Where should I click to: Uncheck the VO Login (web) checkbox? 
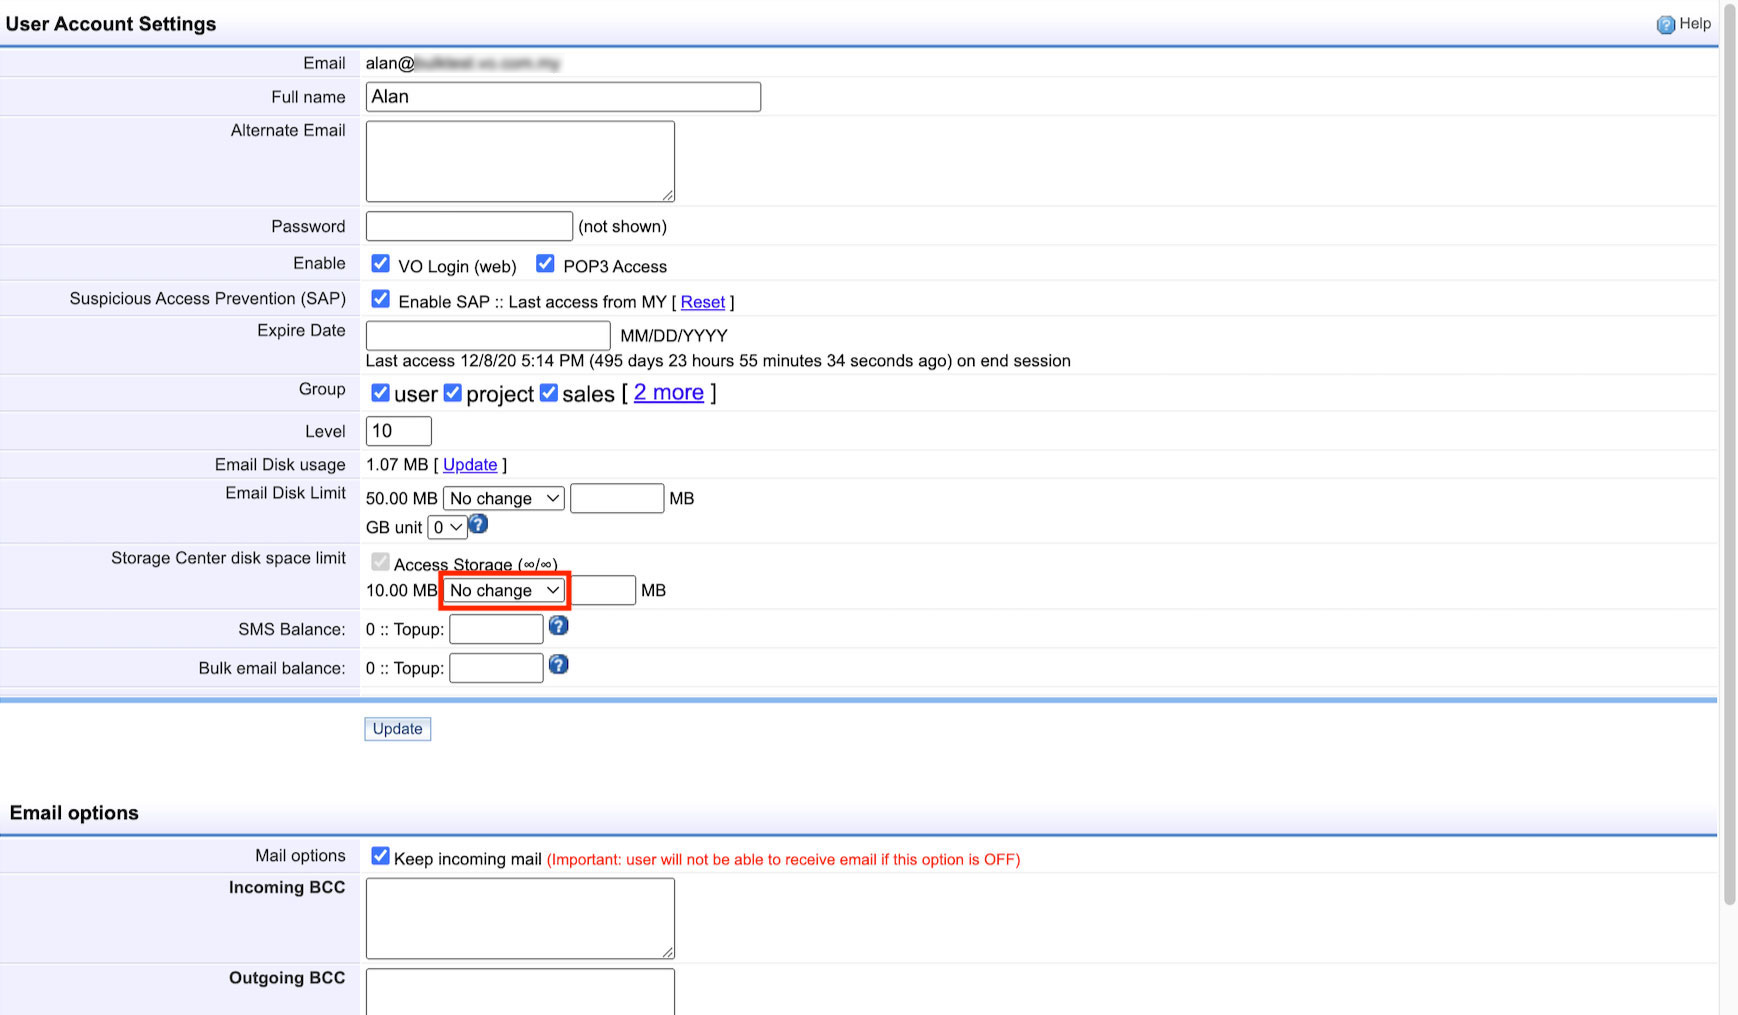(x=380, y=264)
